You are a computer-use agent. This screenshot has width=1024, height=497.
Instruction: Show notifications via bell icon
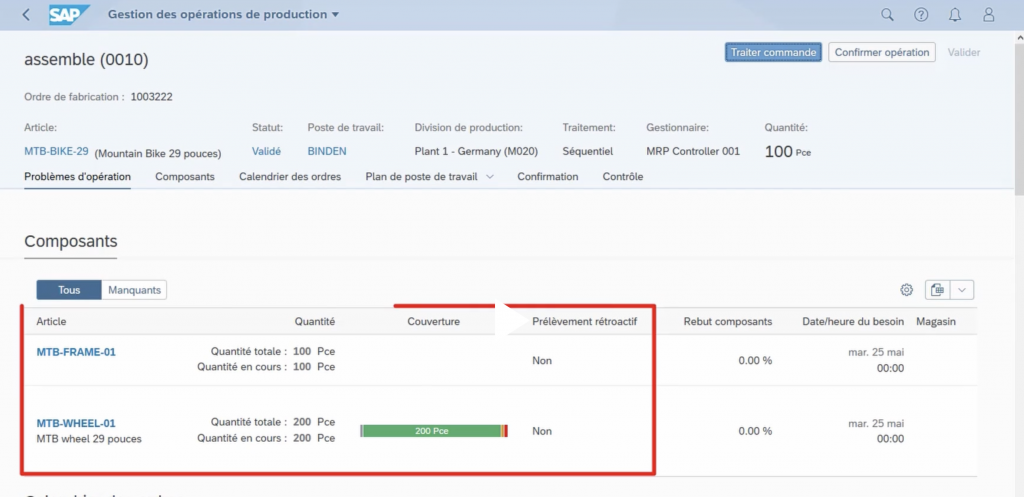(955, 15)
